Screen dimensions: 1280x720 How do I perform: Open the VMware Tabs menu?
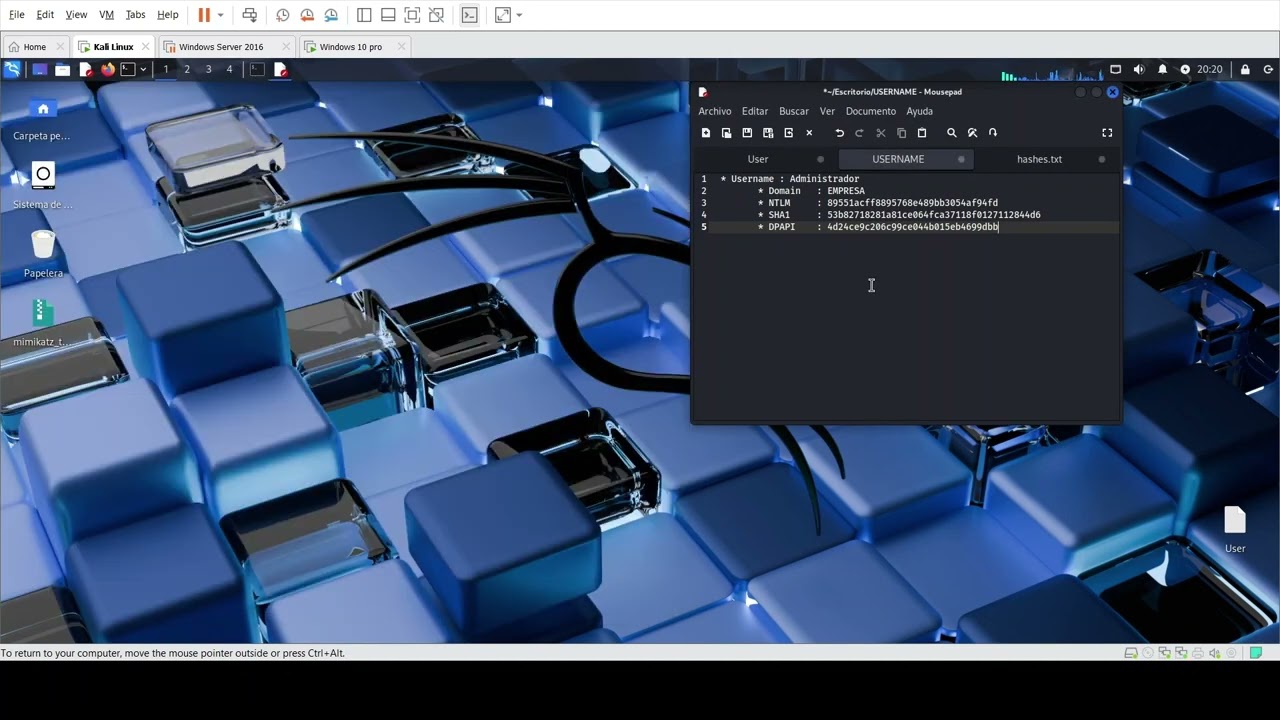click(x=135, y=15)
